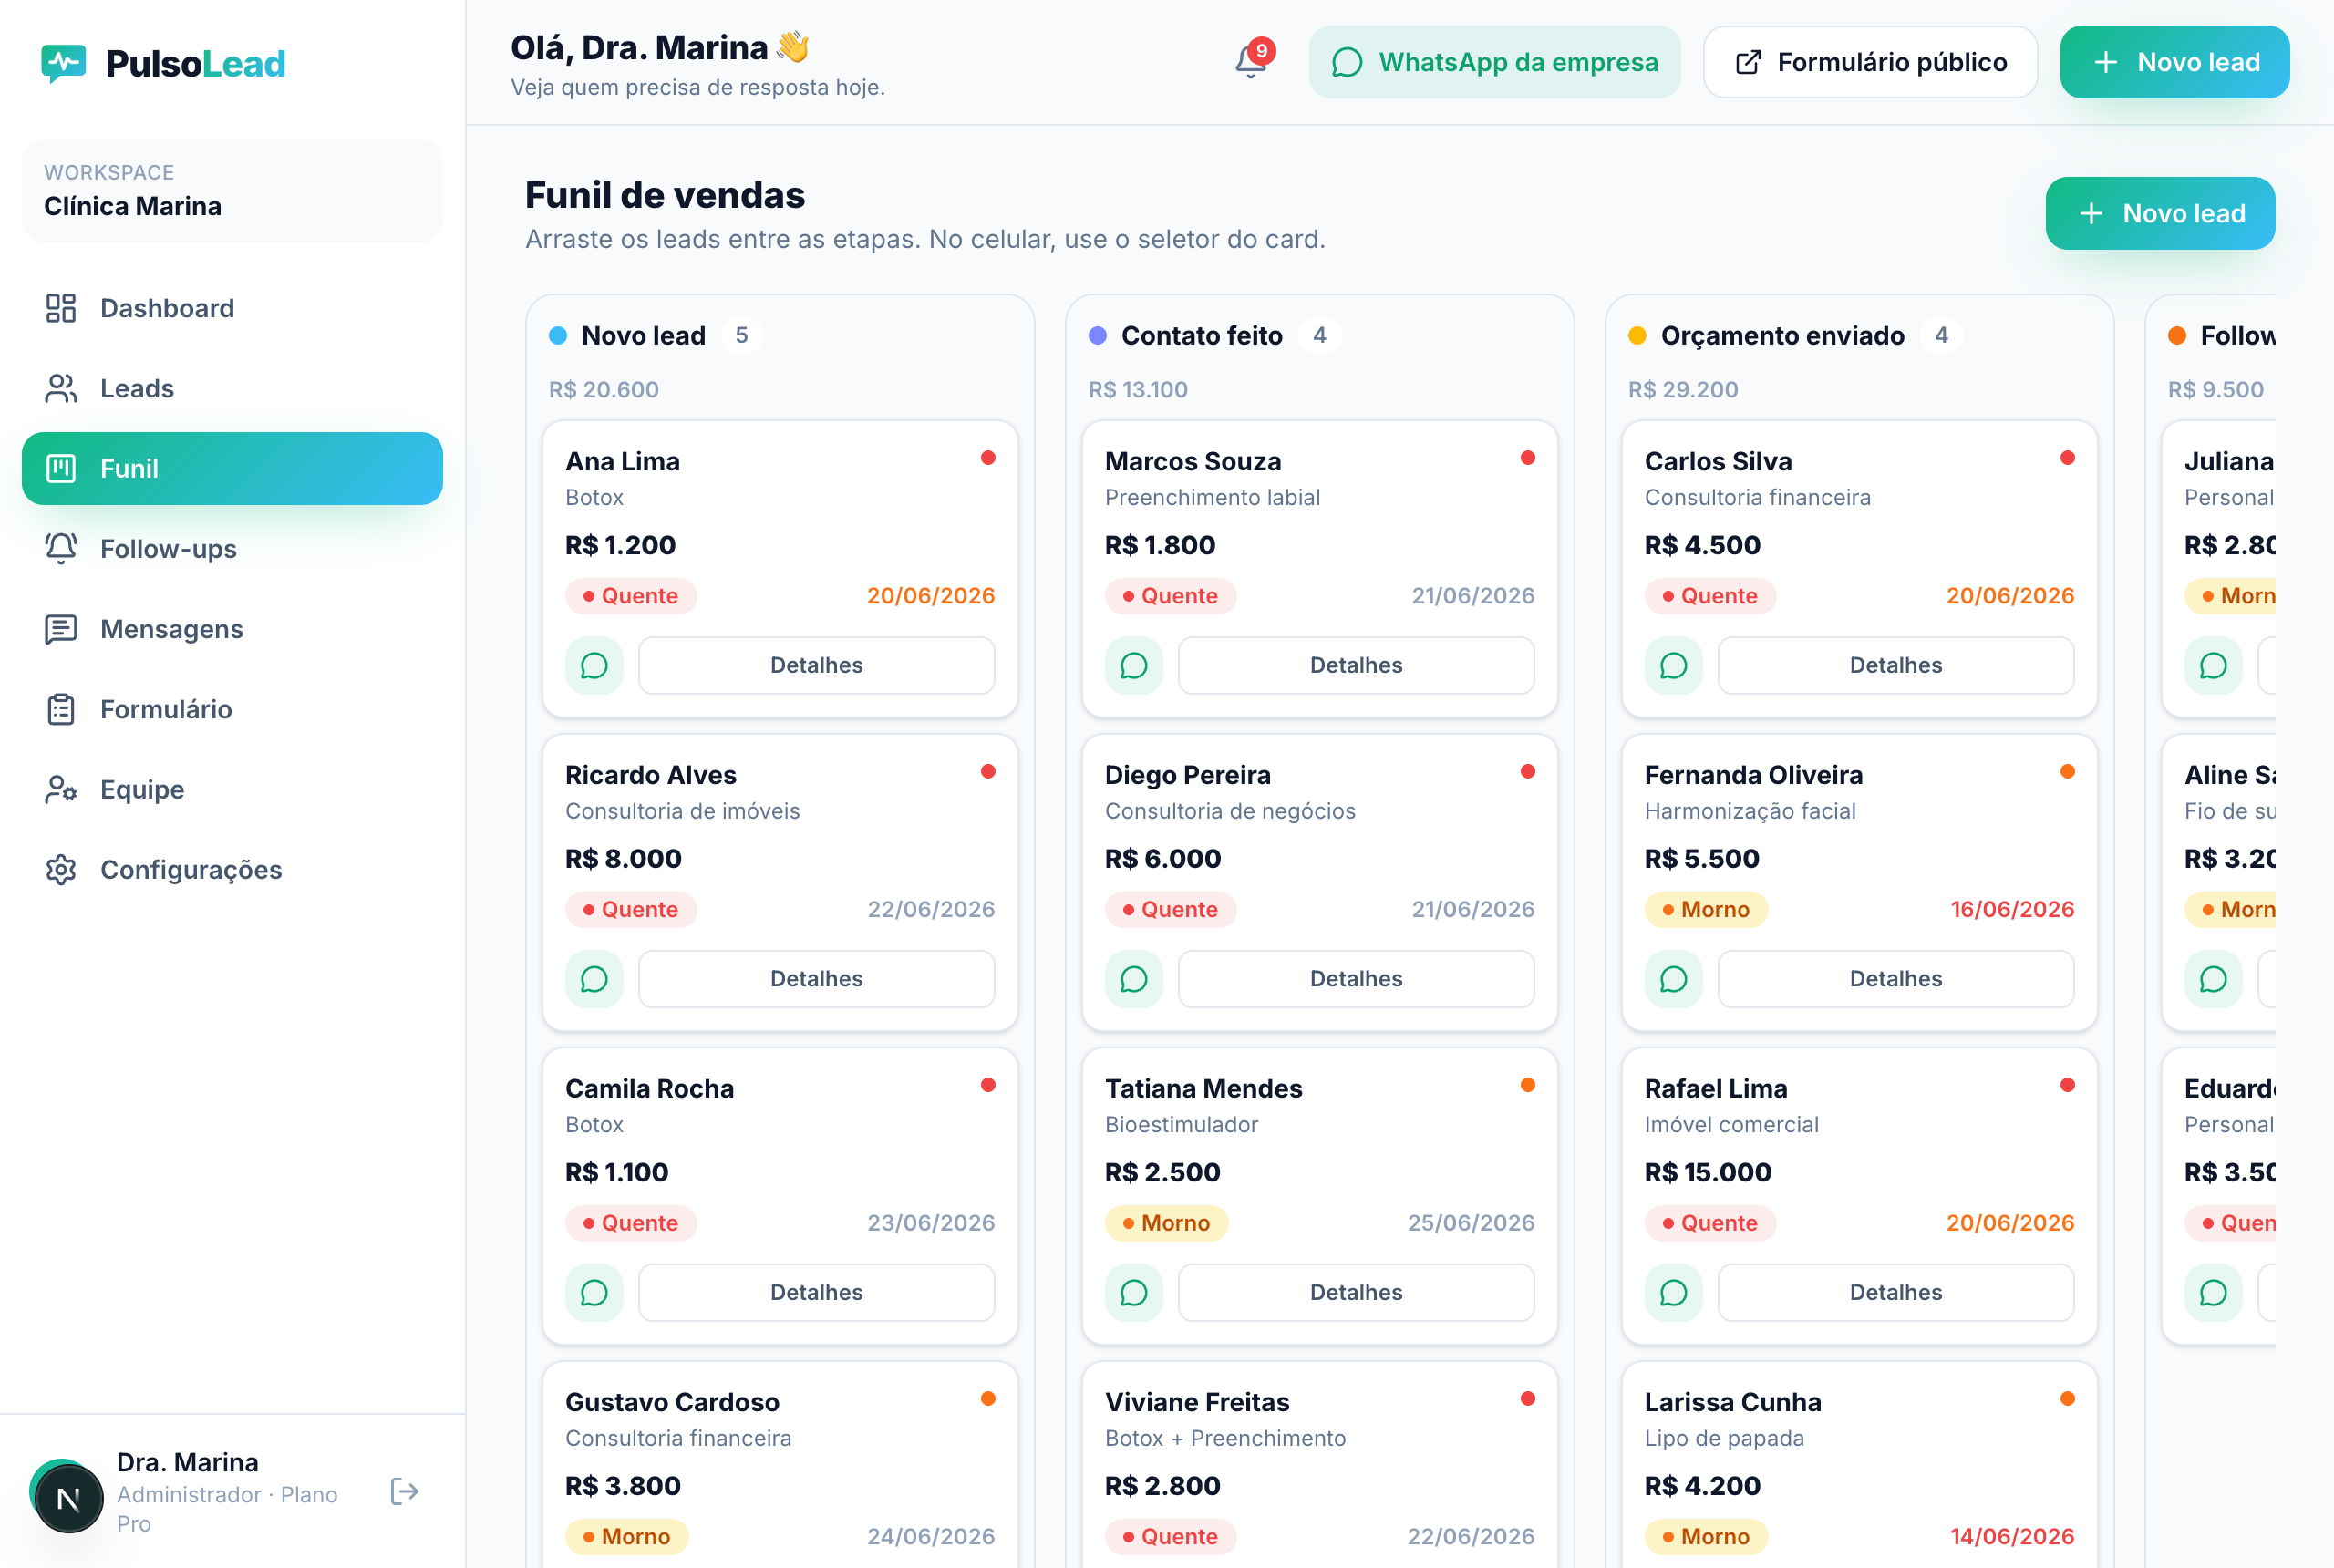
Task: Open Detalhes for Camila Rocha
Action: 817,1293
